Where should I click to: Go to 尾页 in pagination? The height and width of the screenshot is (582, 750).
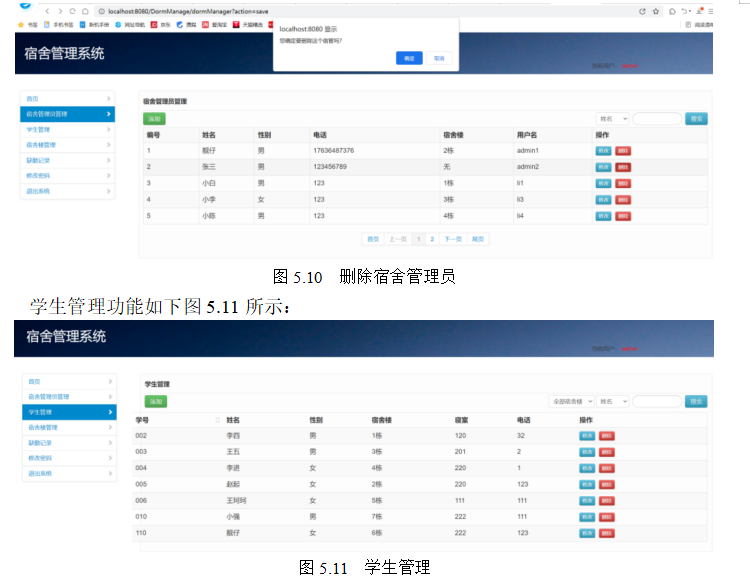(477, 239)
